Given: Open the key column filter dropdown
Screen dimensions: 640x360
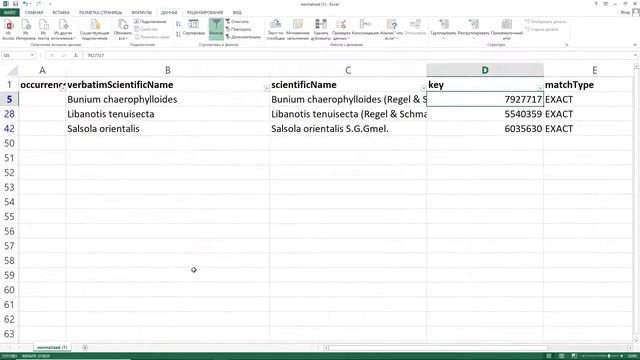Looking at the screenshot, I should coord(540,88).
